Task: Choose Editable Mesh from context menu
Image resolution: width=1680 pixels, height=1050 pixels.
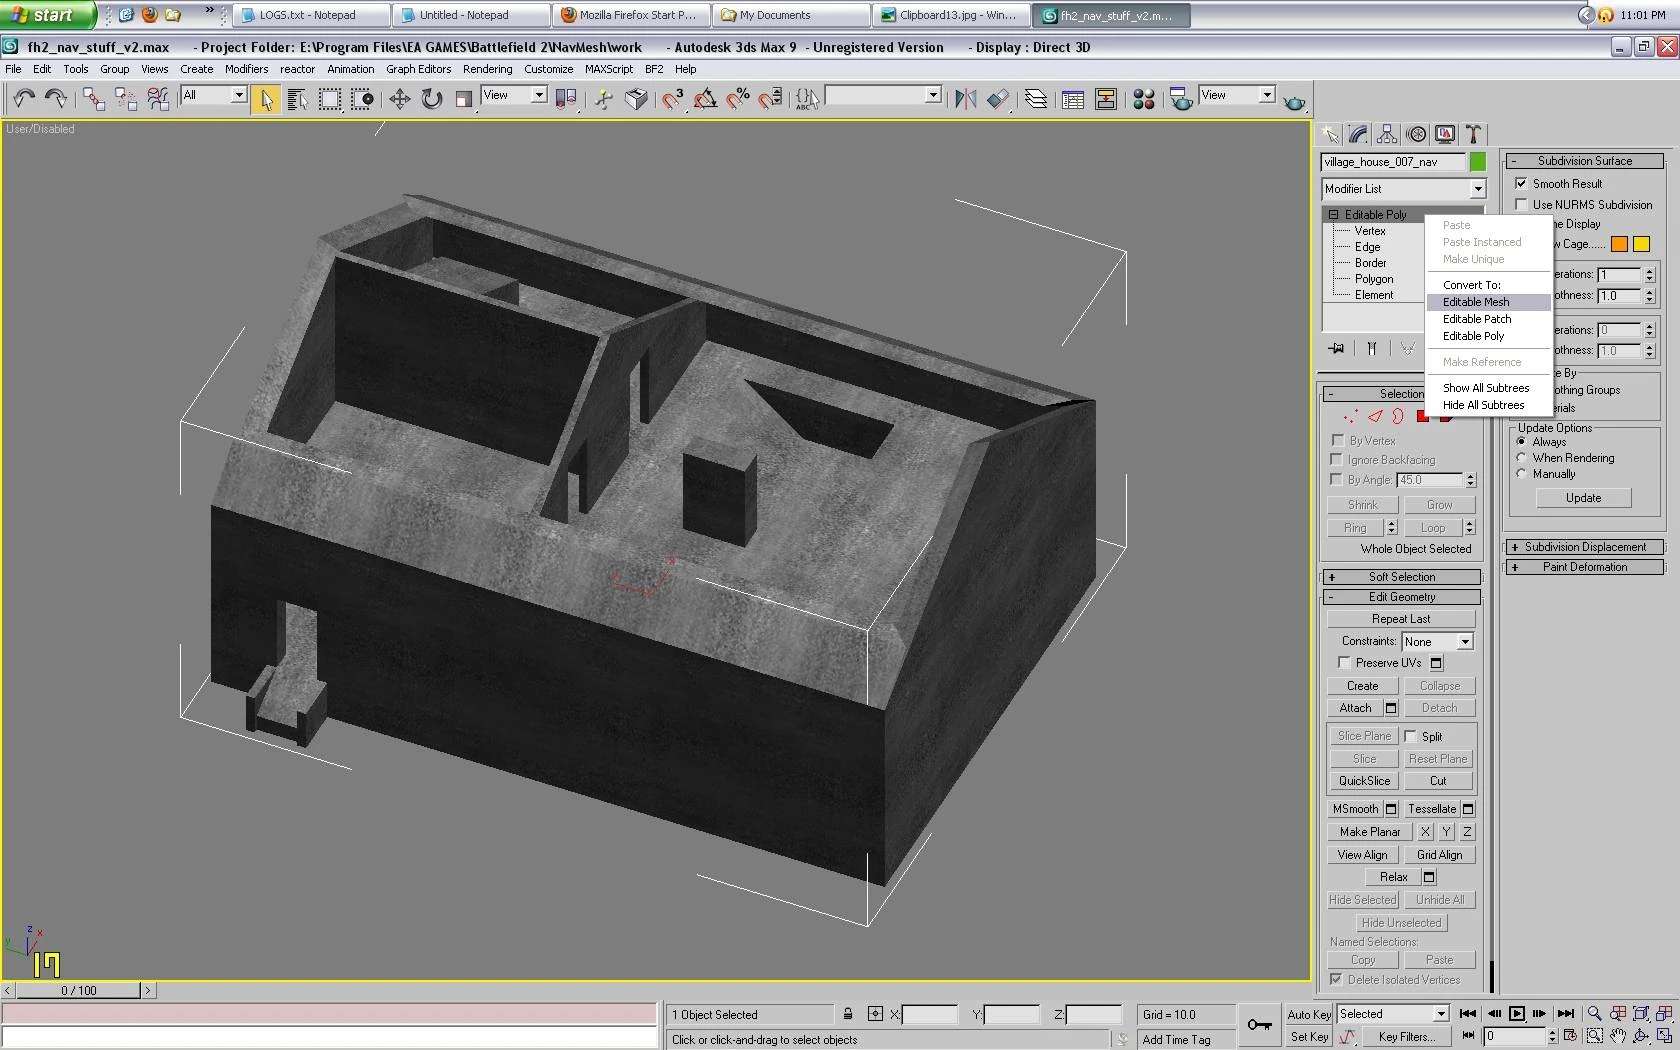Action: point(1476,302)
